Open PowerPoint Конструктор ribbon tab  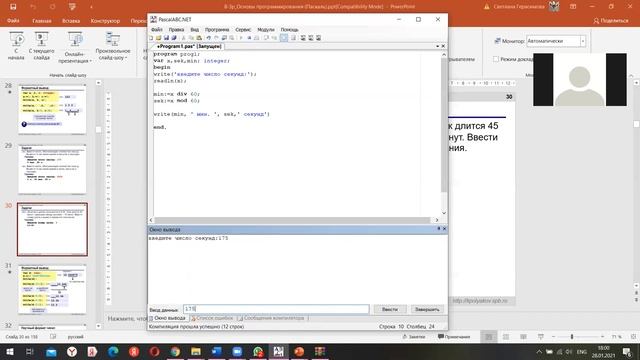[x=105, y=20]
